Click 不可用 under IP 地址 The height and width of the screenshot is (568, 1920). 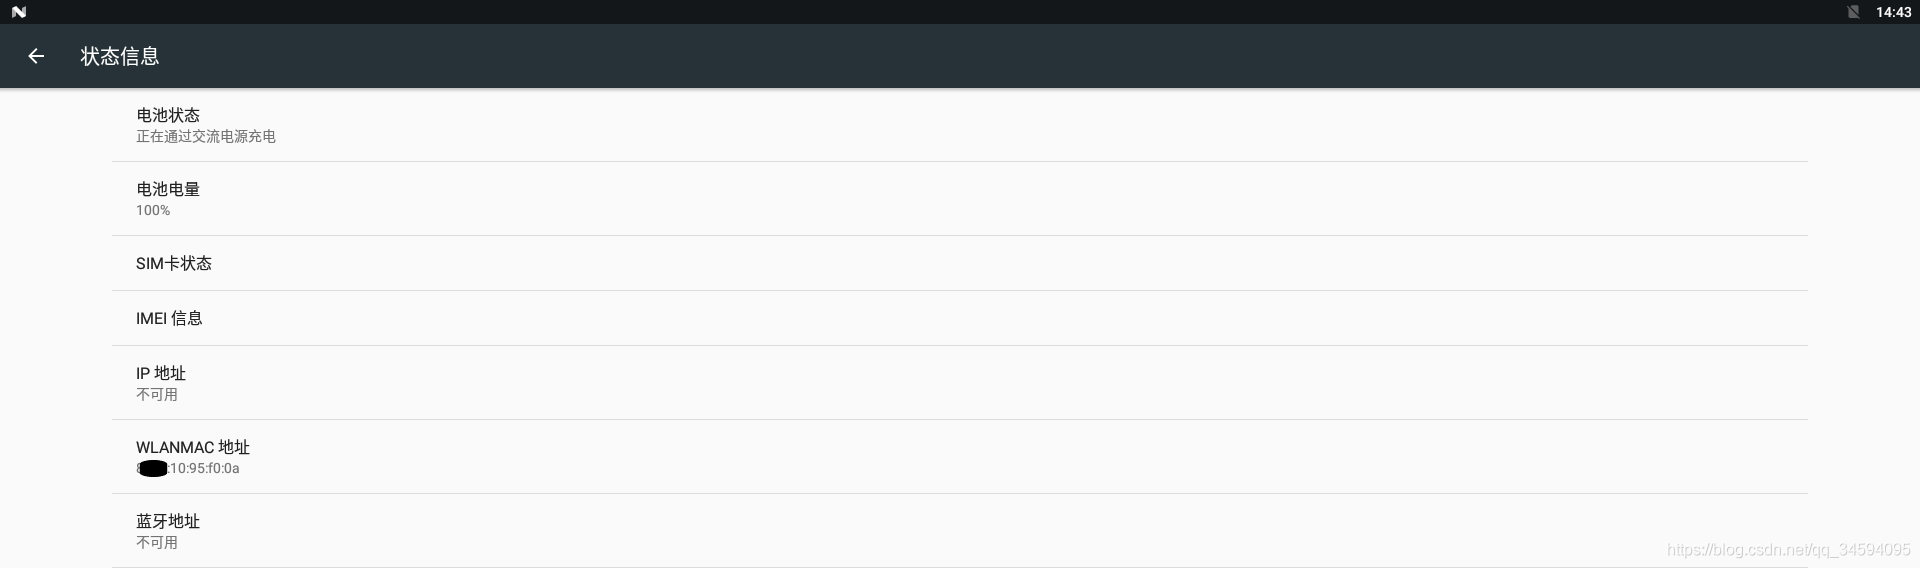pos(157,394)
